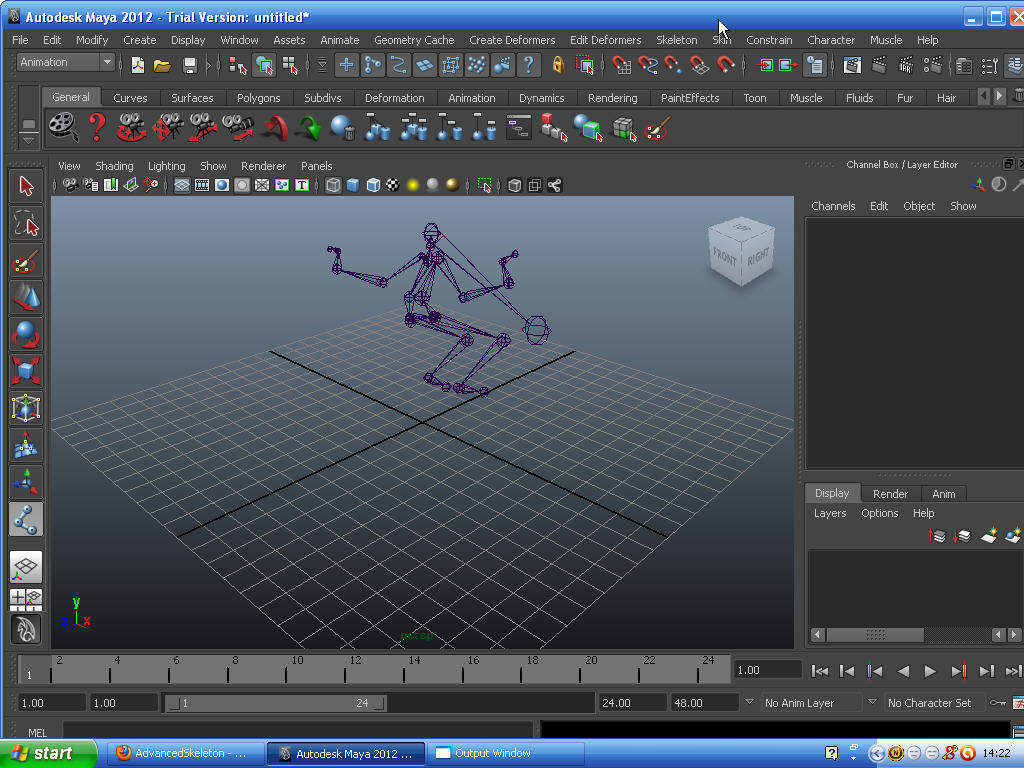Switch to the Polygons shelf tab
The width and height of the screenshot is (1024, 768).
[x=259, y=98]
